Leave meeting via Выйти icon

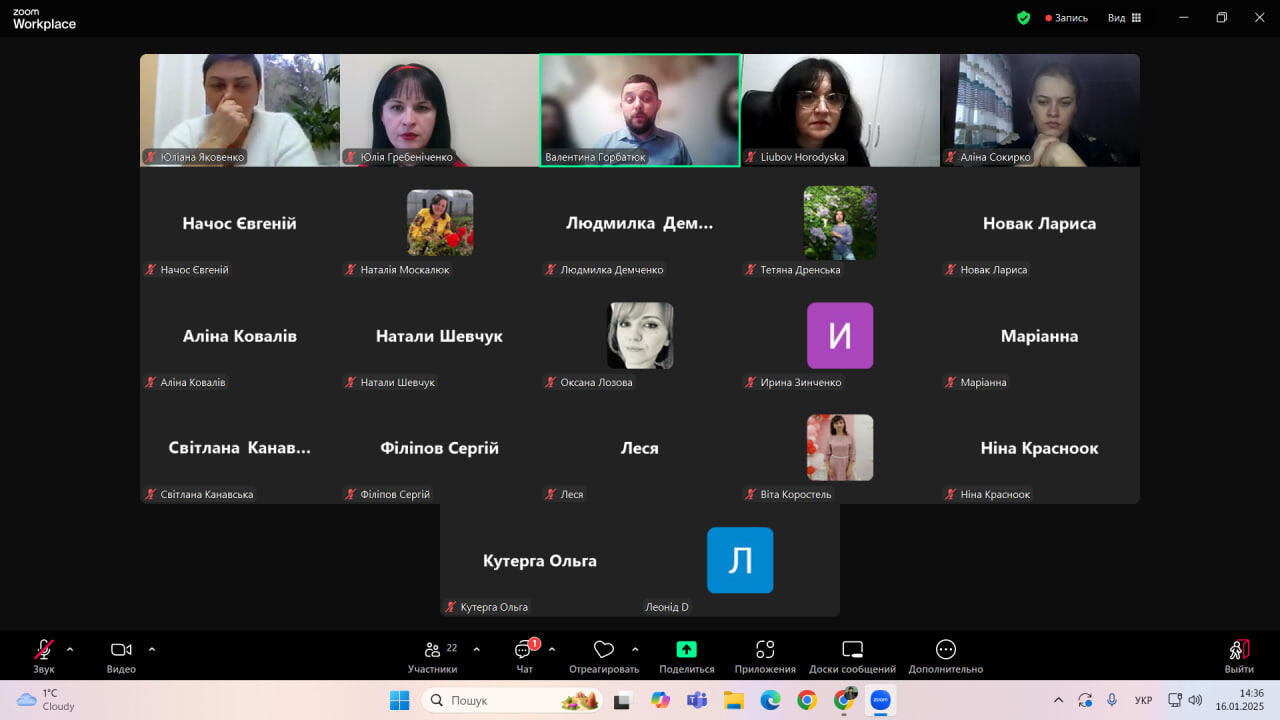1239,650
